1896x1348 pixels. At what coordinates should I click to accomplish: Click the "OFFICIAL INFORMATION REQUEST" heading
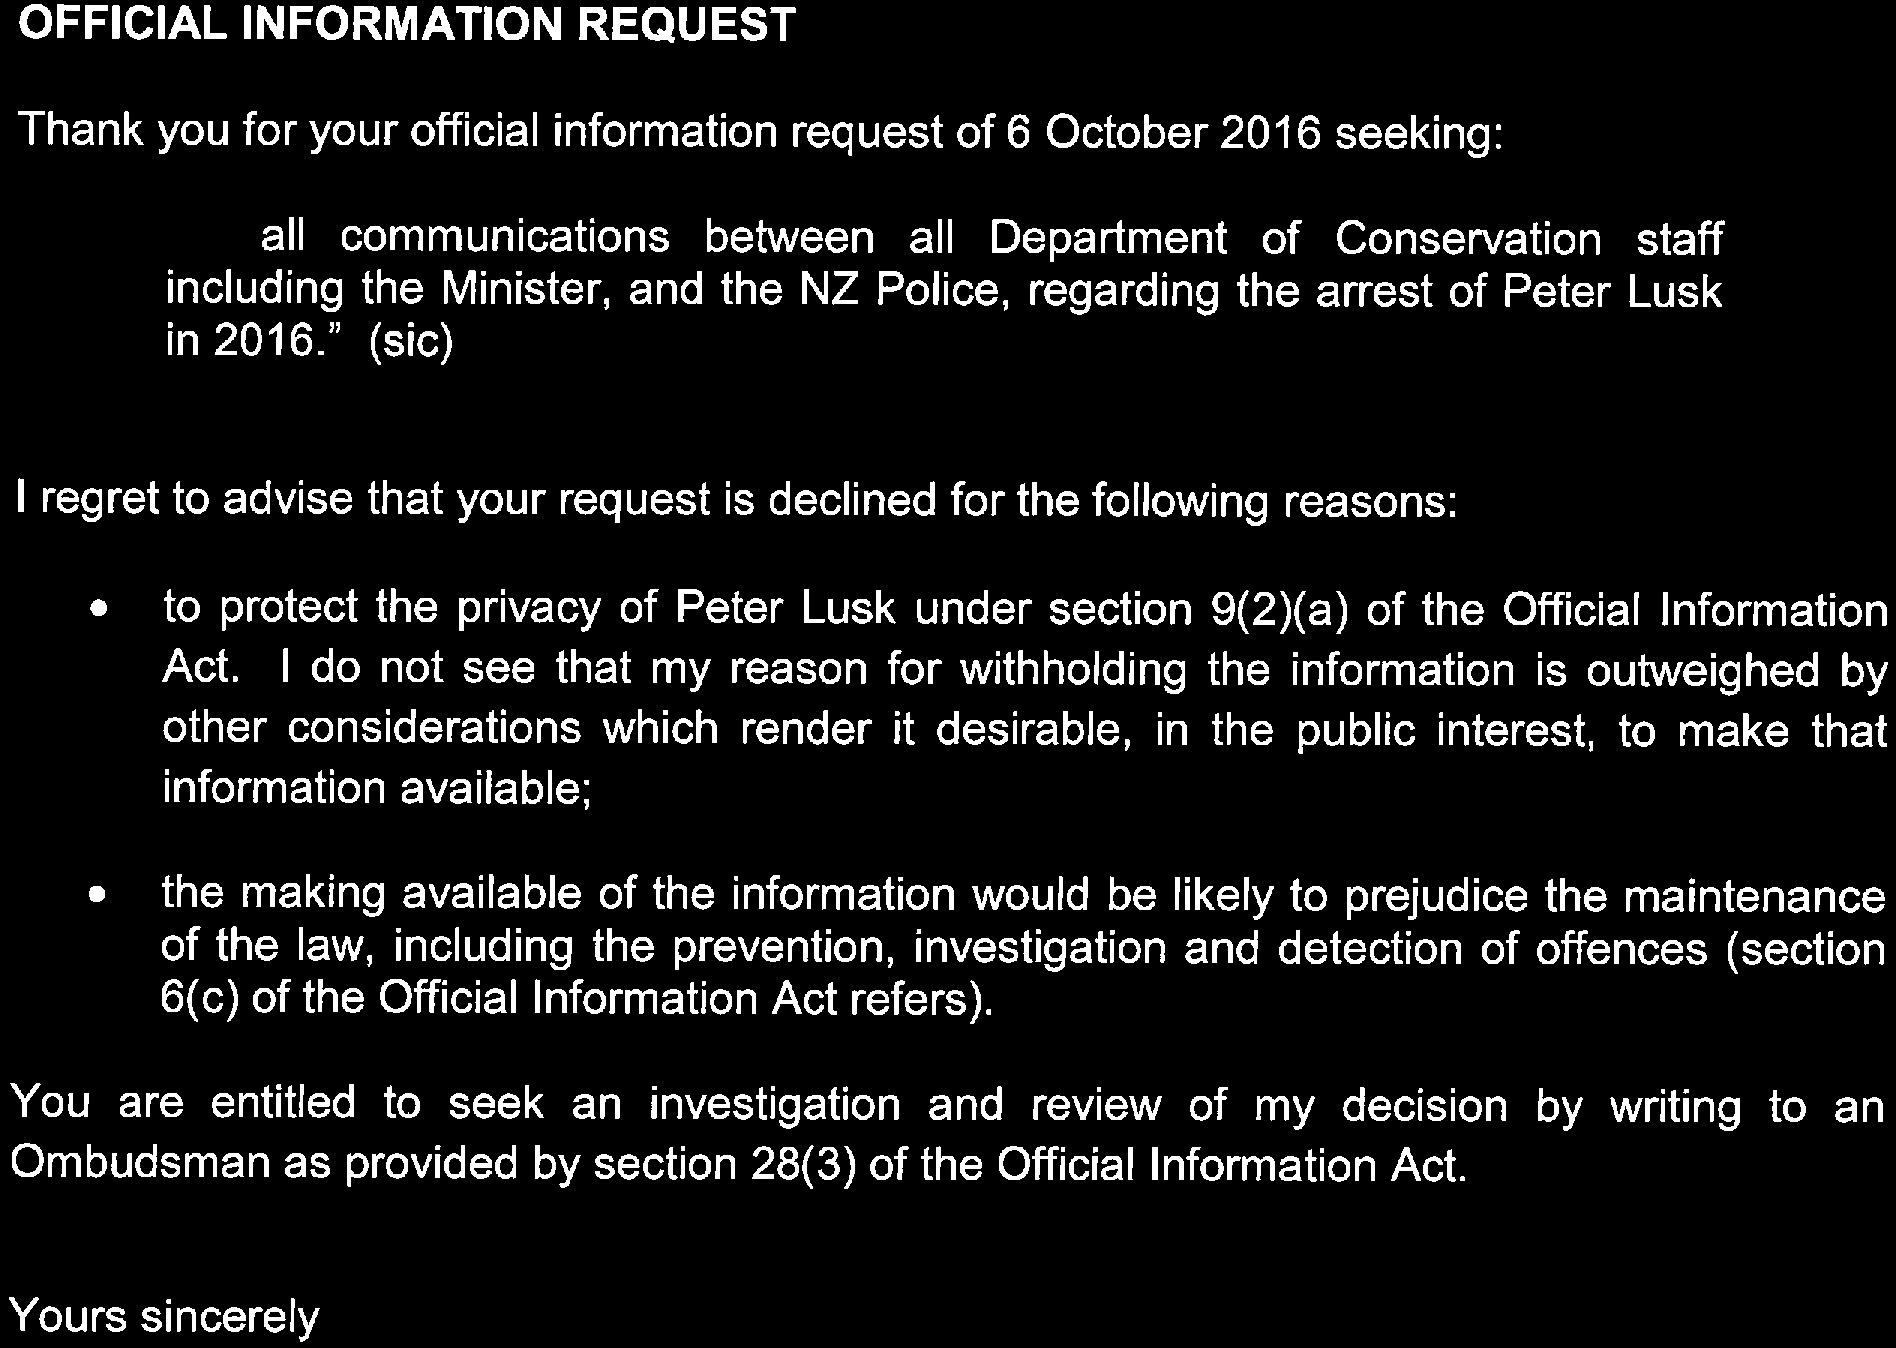(407, 26)
